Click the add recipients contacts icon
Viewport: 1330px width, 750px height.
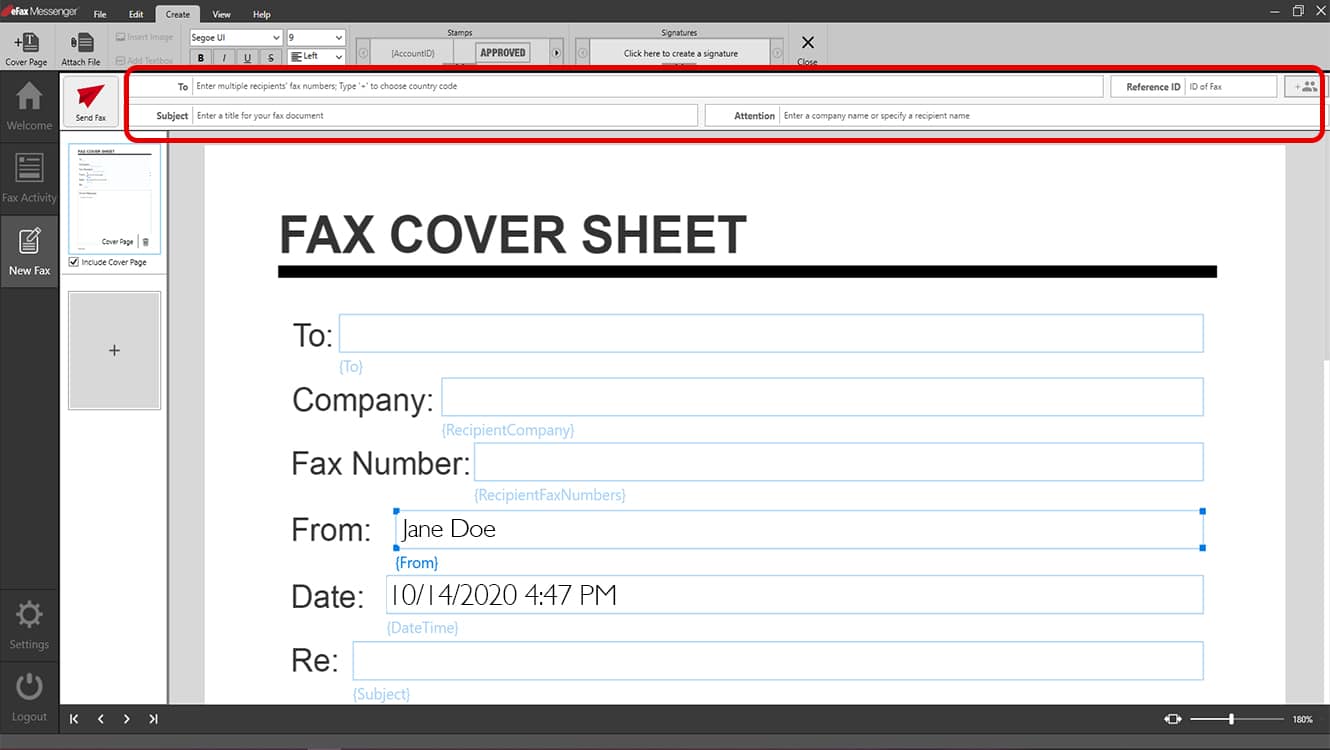coord(1303,86)
